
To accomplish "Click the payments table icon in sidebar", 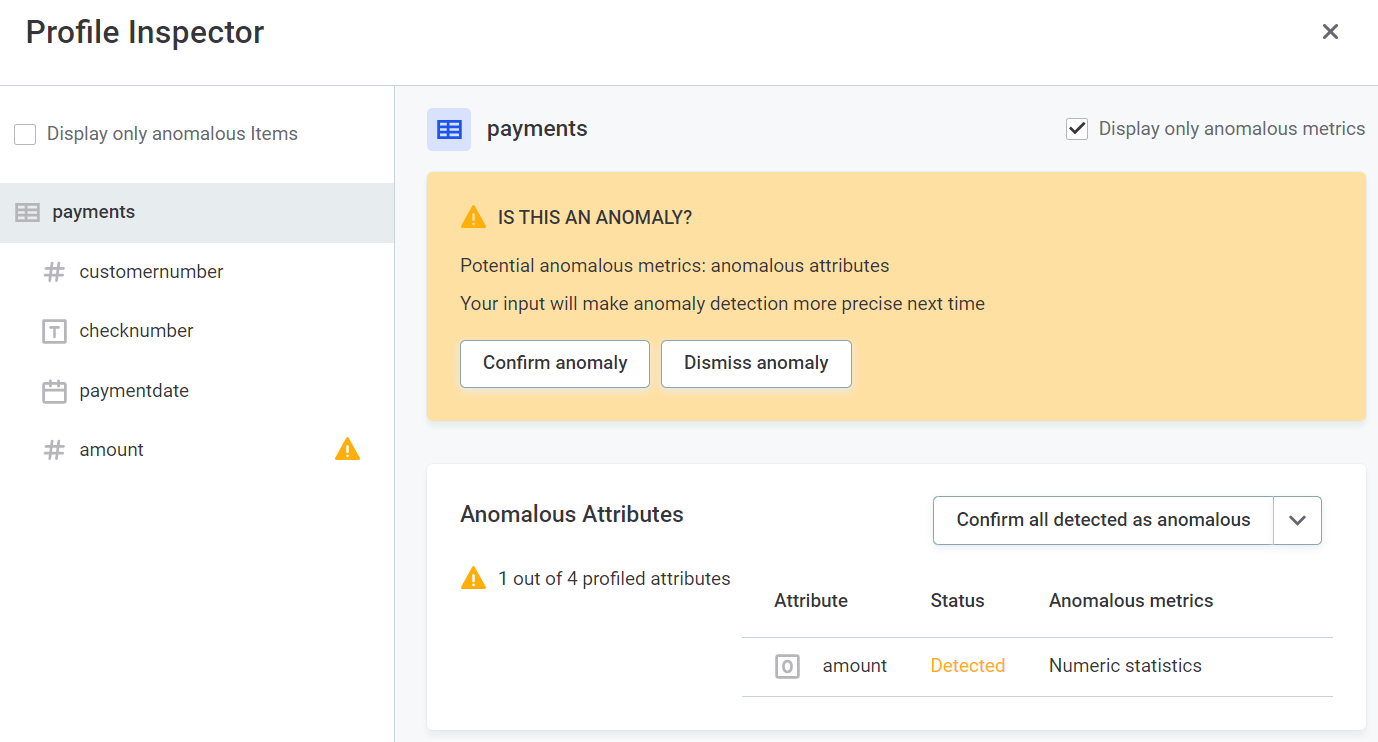I will pos(28,212).
